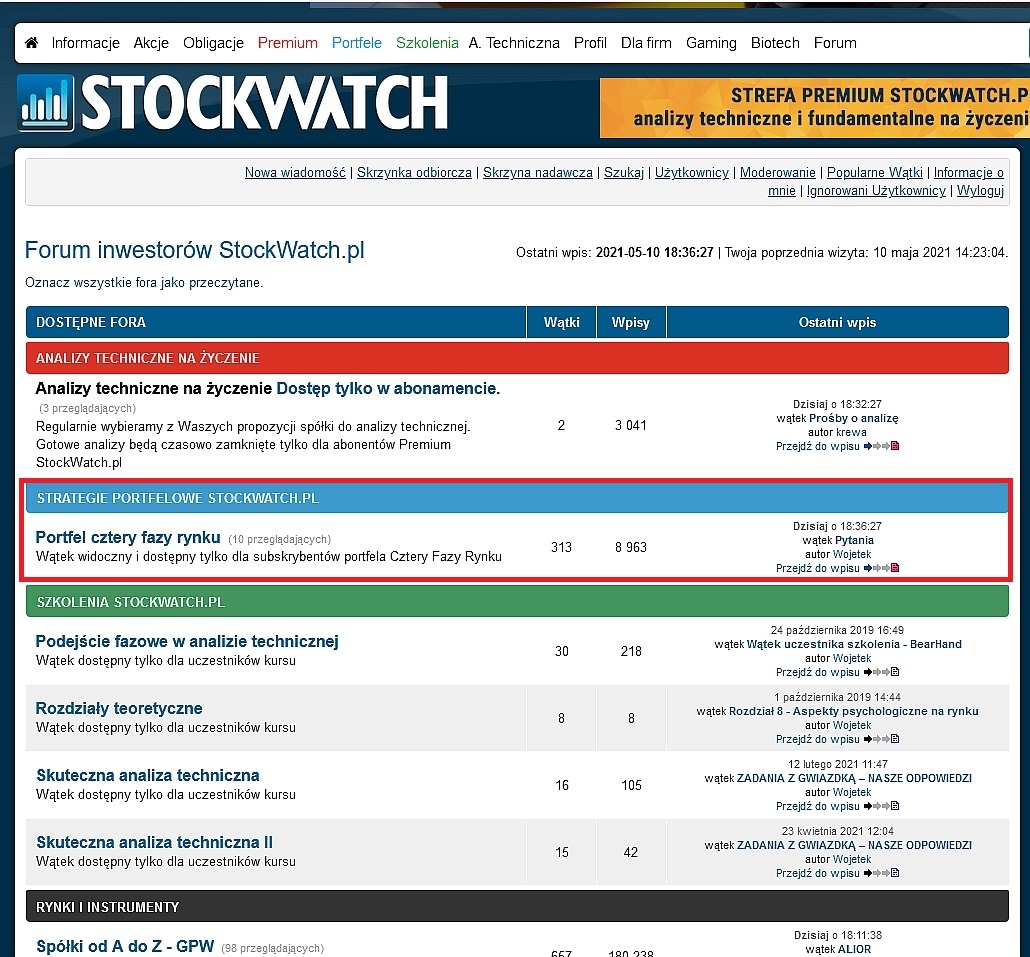The width and height of the screenshot is (1030, 957).
Task: Open the Premium menu item
Action: pyautogui.click(x=288, y=43)
